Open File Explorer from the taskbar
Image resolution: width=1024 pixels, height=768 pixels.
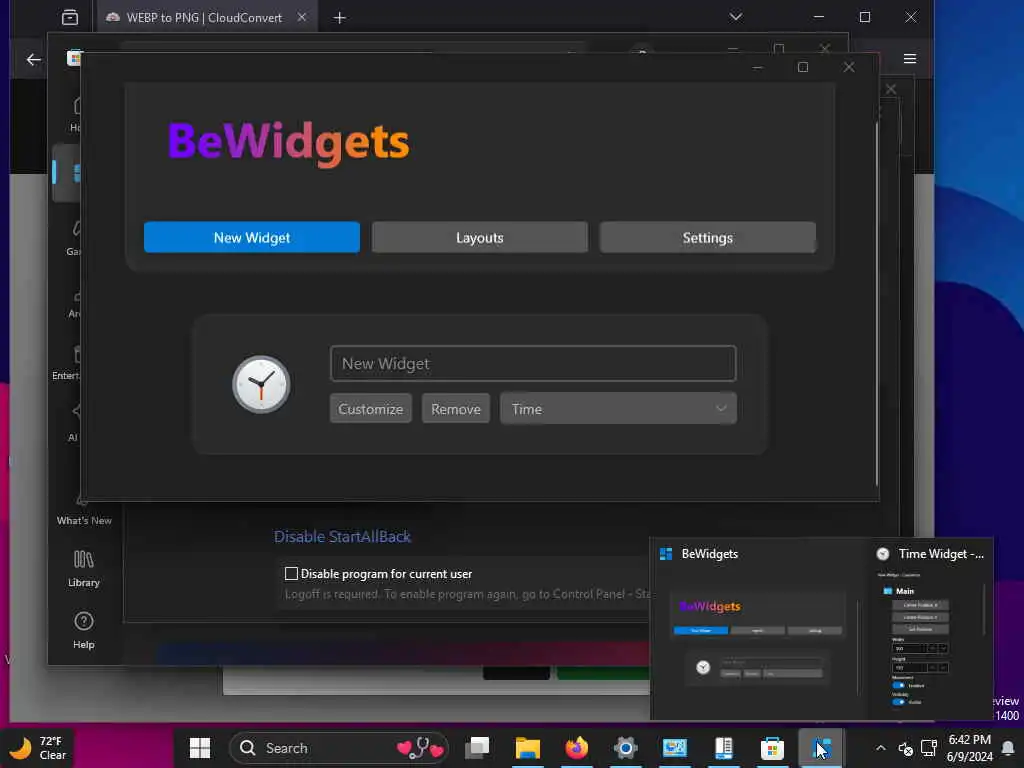527,748
